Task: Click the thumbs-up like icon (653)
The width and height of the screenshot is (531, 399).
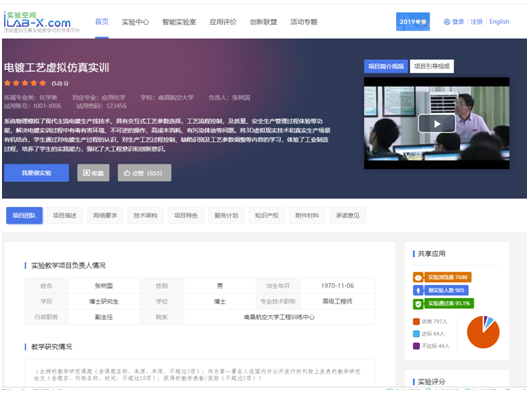Action: click(127, 173)
